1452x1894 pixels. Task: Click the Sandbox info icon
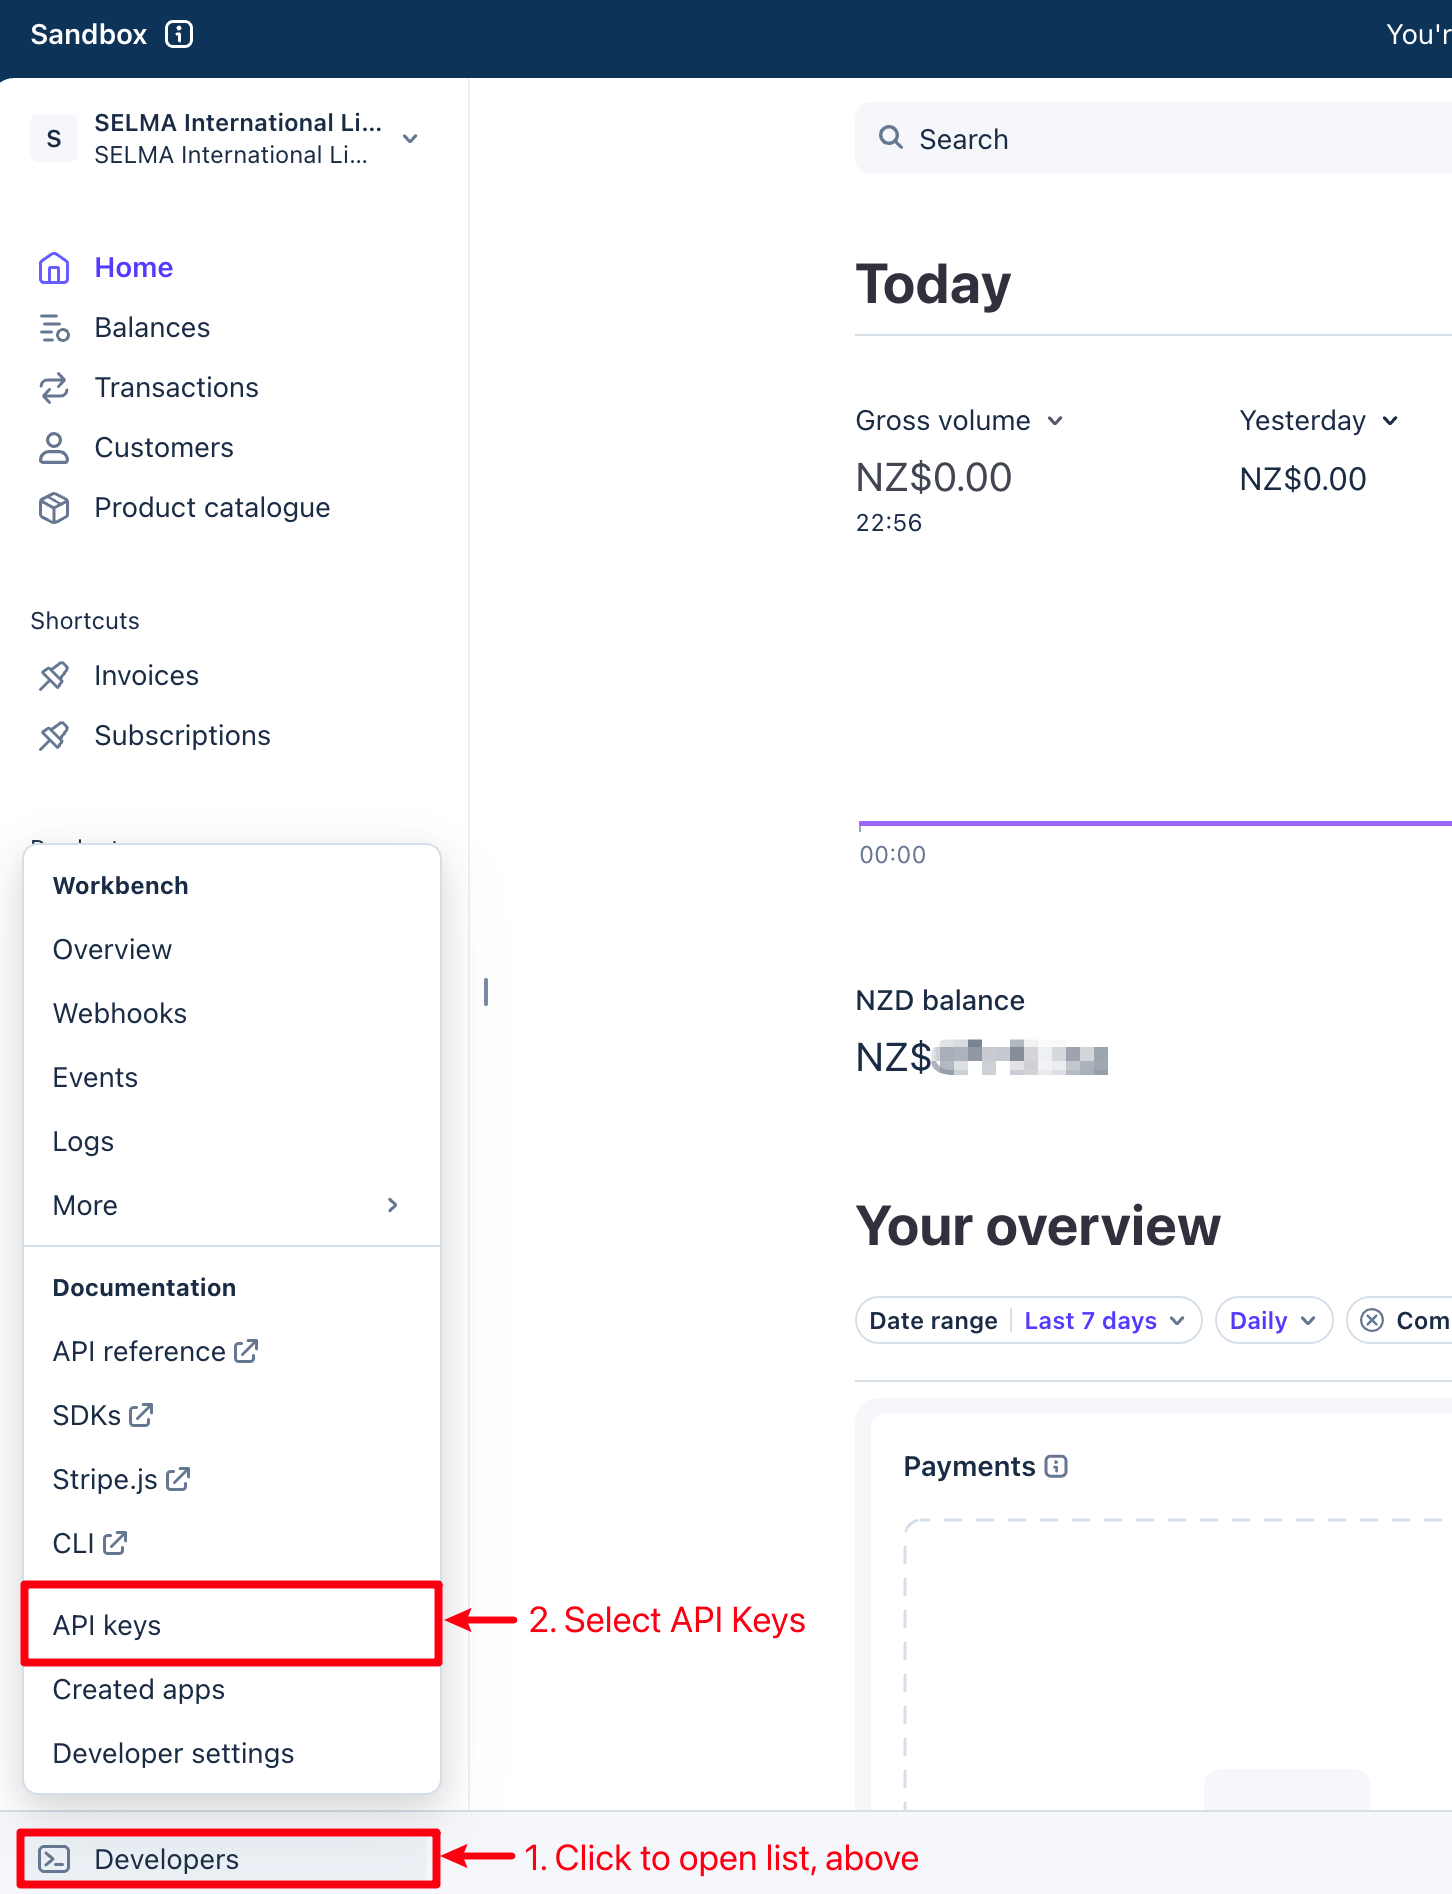point(179,34)
